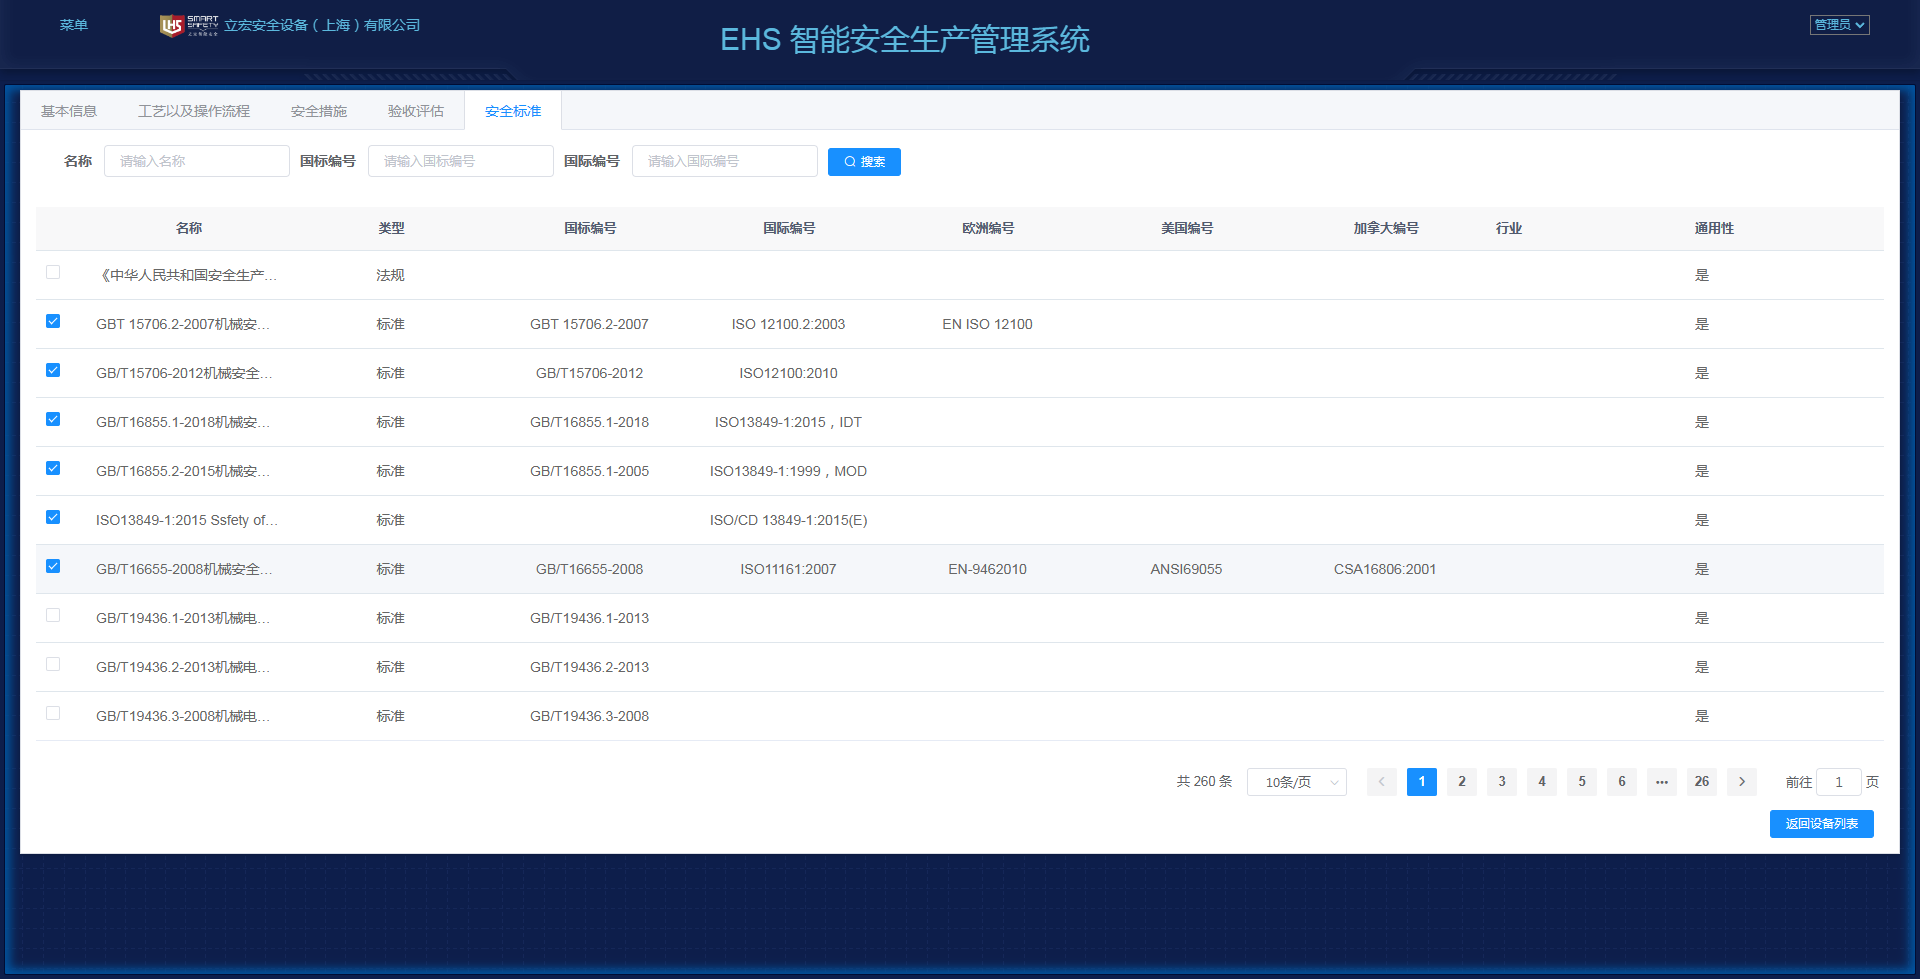The width and height of the screenshot is (1920, 979).
Task: Uncheck the GB/T16855.1-2018 row checkbox
Action: point(53,419)
